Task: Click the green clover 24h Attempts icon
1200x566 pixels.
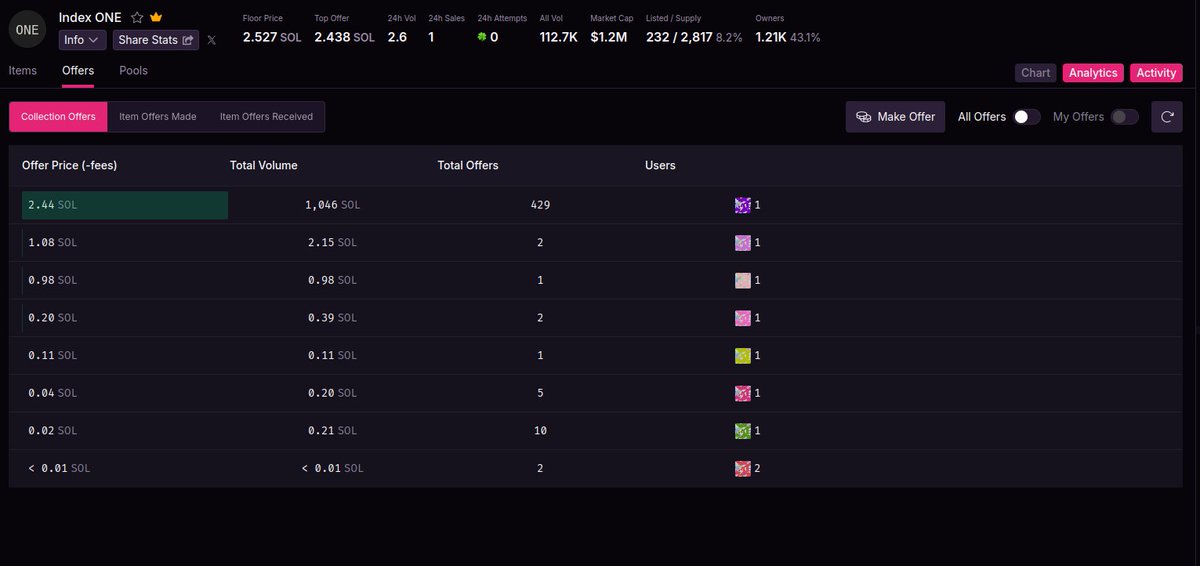Action: coord(482,37)
